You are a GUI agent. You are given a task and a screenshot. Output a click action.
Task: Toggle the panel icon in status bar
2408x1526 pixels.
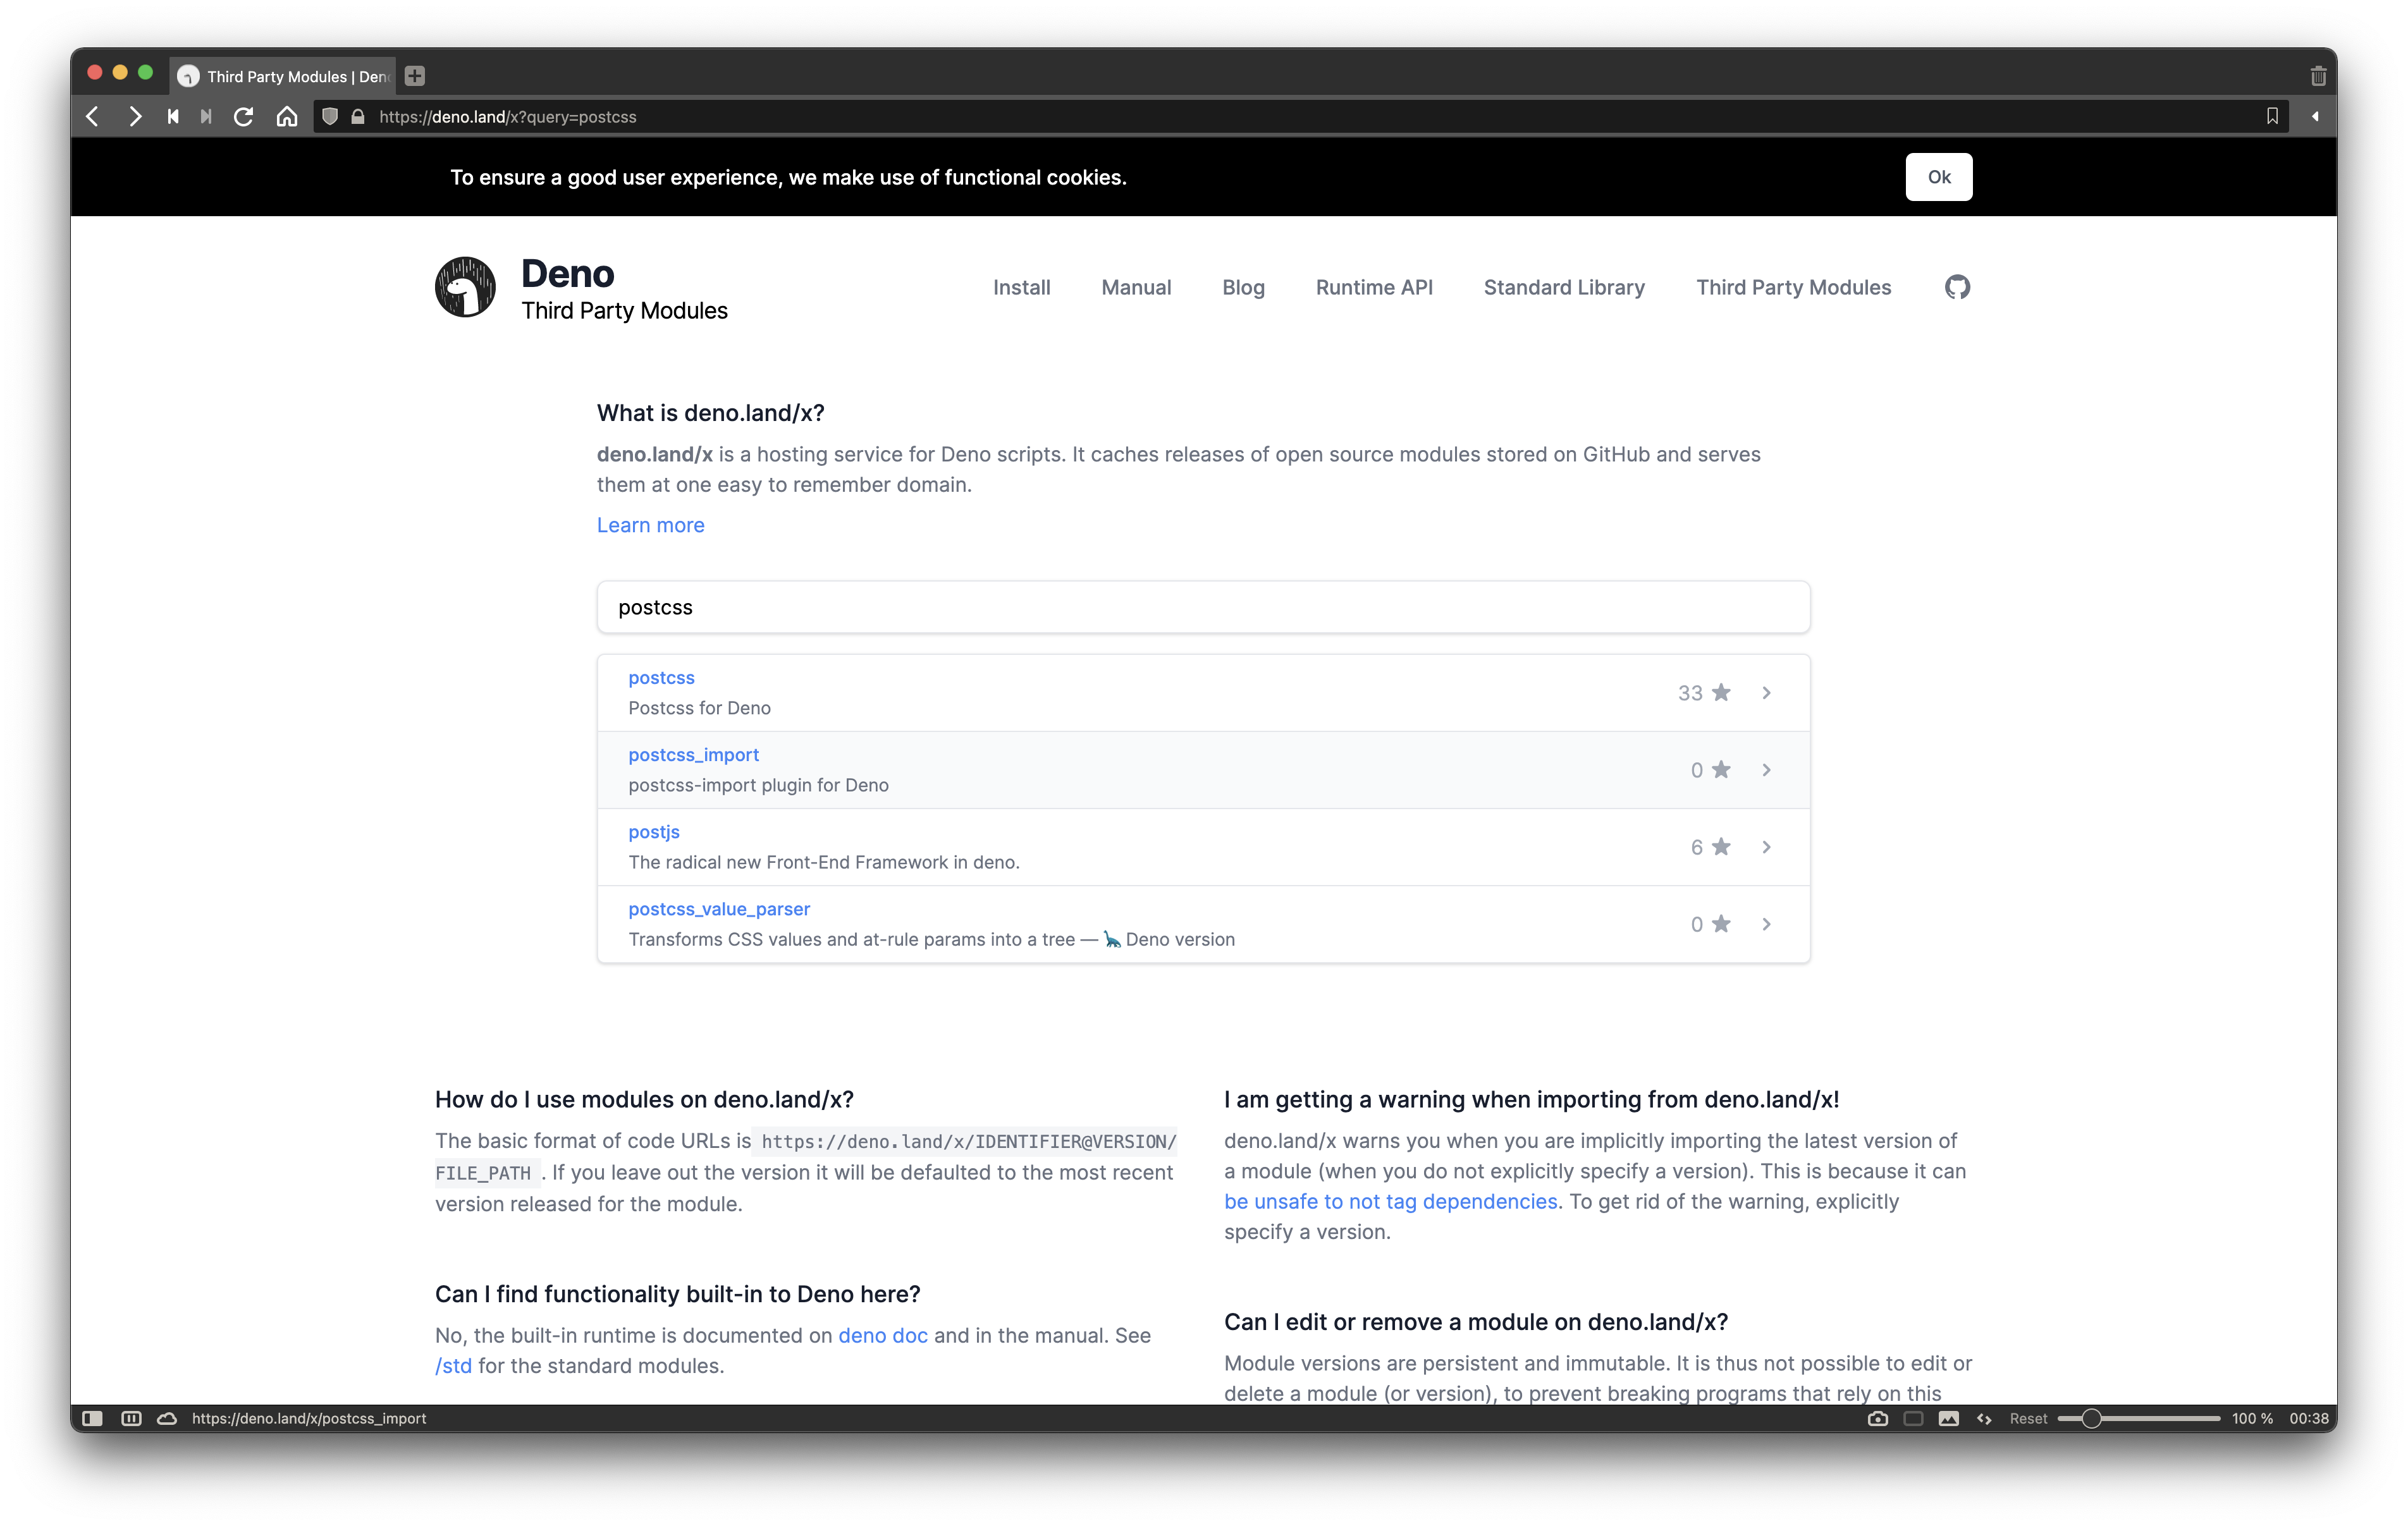coord(93,1418)
